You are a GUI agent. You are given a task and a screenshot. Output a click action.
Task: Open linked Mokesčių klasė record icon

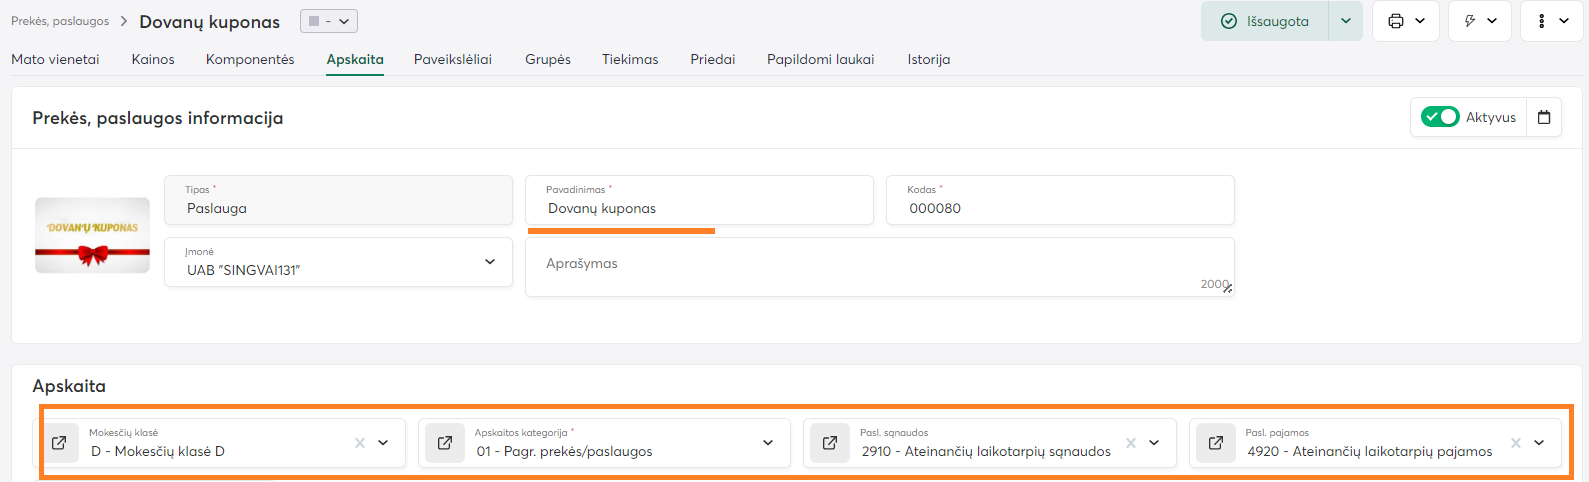(x=60, y=443)
